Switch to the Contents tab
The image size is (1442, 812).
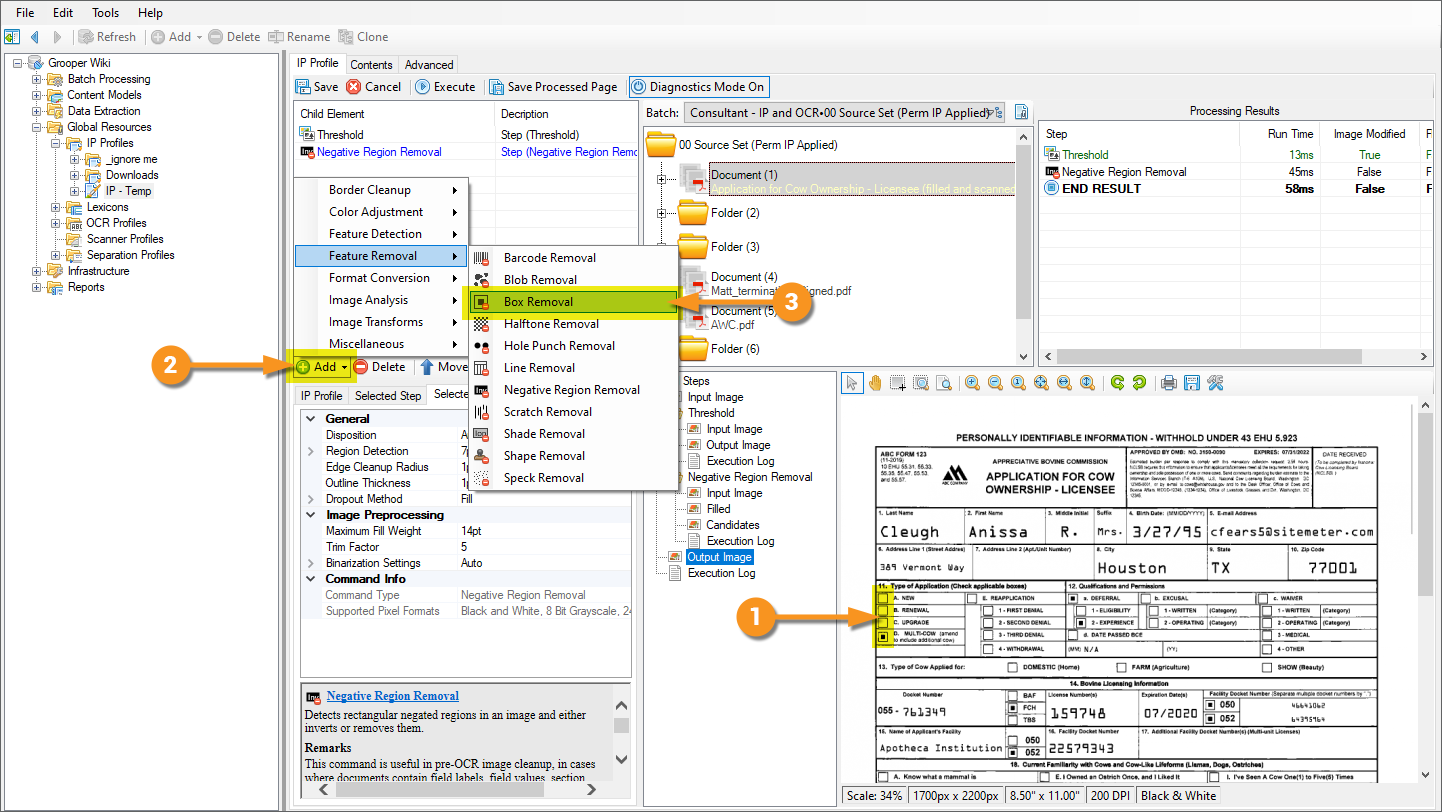pos(371,64)
